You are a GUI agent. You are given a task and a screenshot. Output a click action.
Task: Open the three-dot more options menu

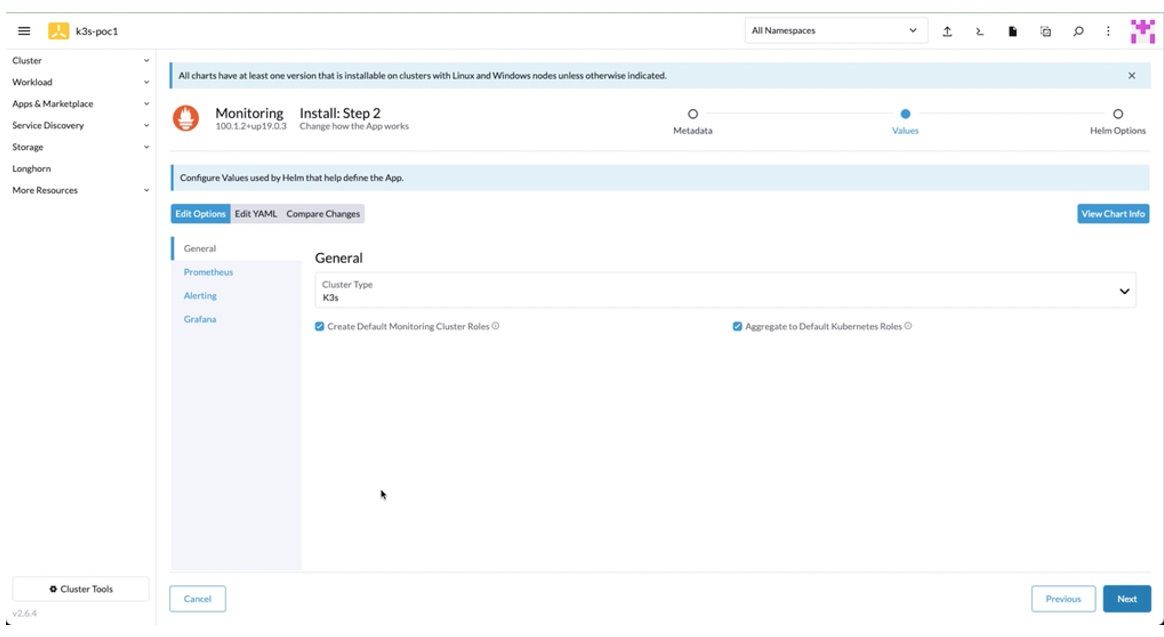click(x=1108, y=31)
